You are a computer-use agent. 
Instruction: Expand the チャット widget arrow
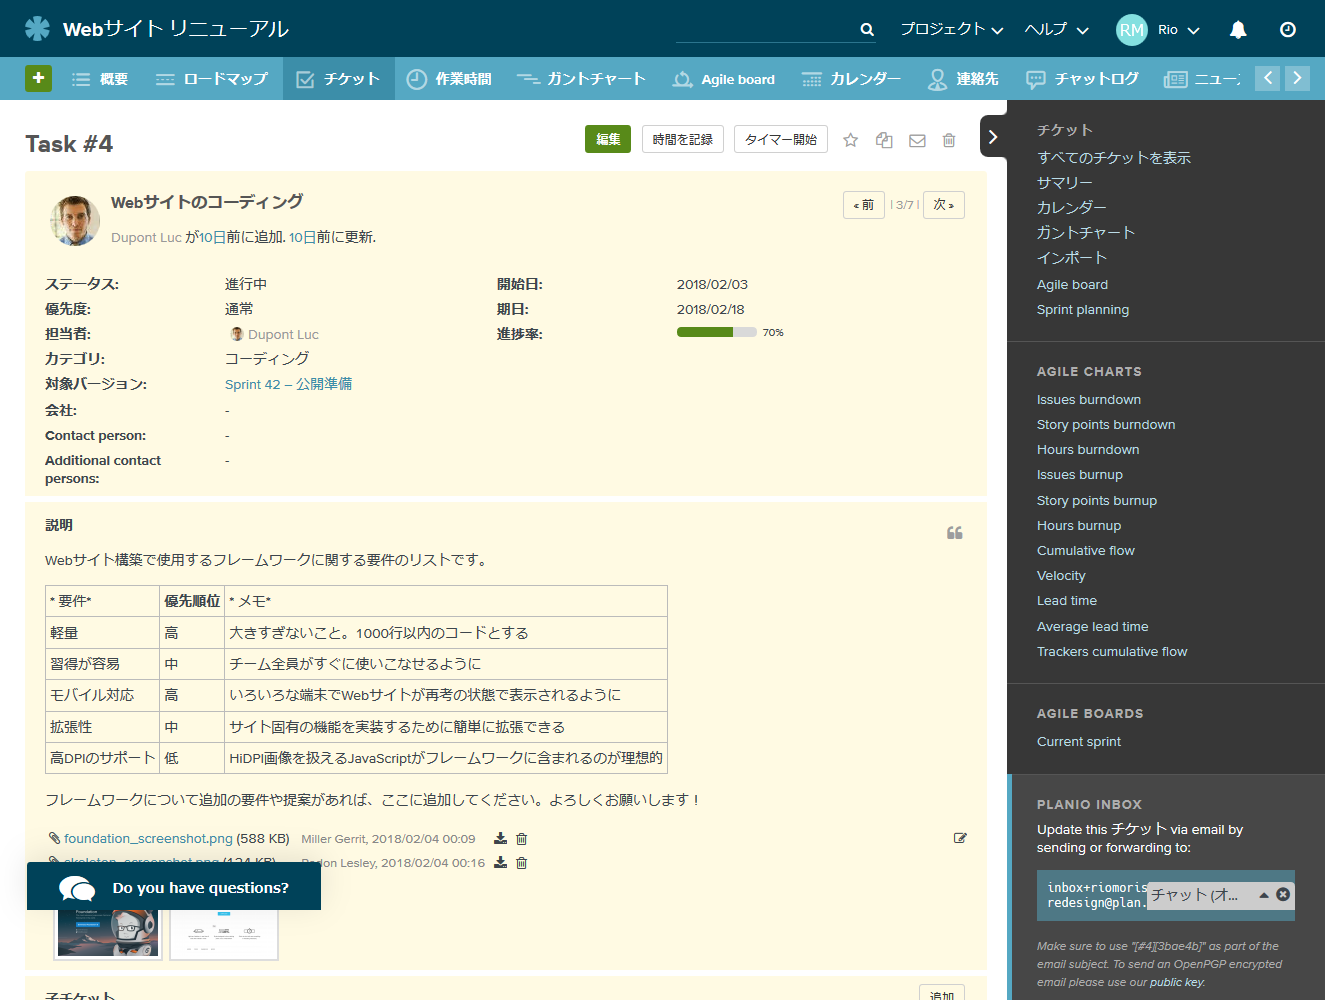(x=1264, y=895)
